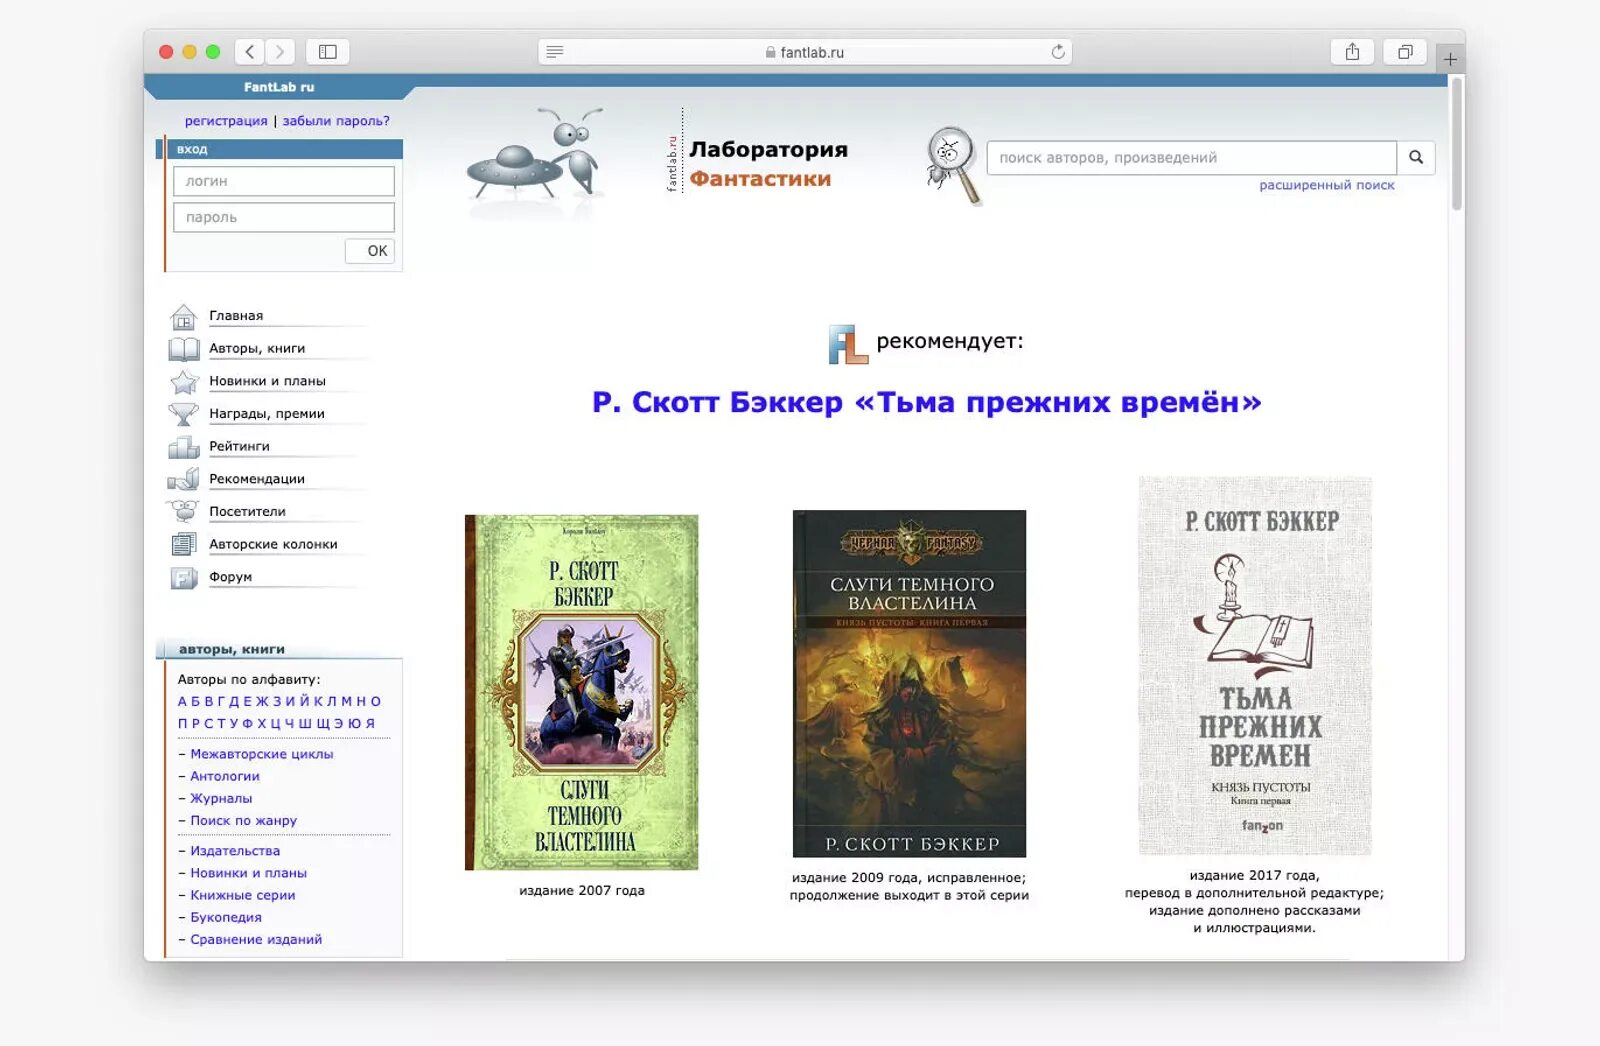
Task: Open Главная menu item
Action: [236, 316]
